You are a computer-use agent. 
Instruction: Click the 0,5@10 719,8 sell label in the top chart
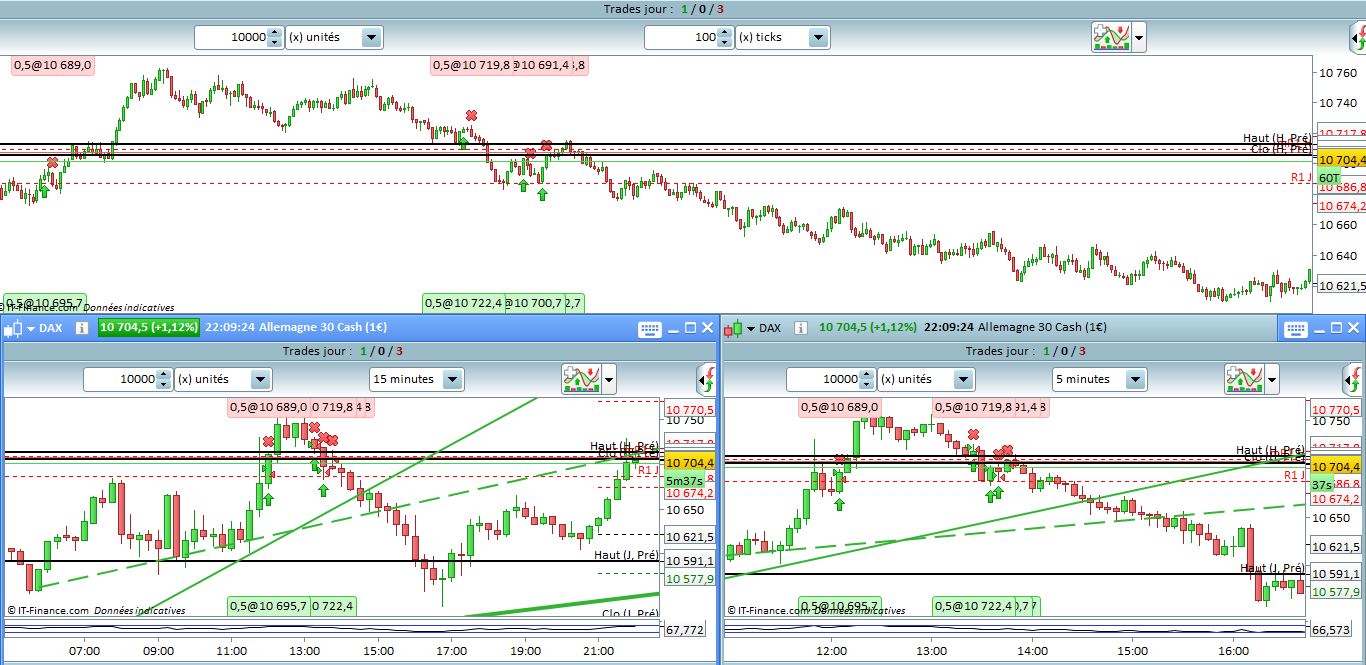click(x=472, y=65)
